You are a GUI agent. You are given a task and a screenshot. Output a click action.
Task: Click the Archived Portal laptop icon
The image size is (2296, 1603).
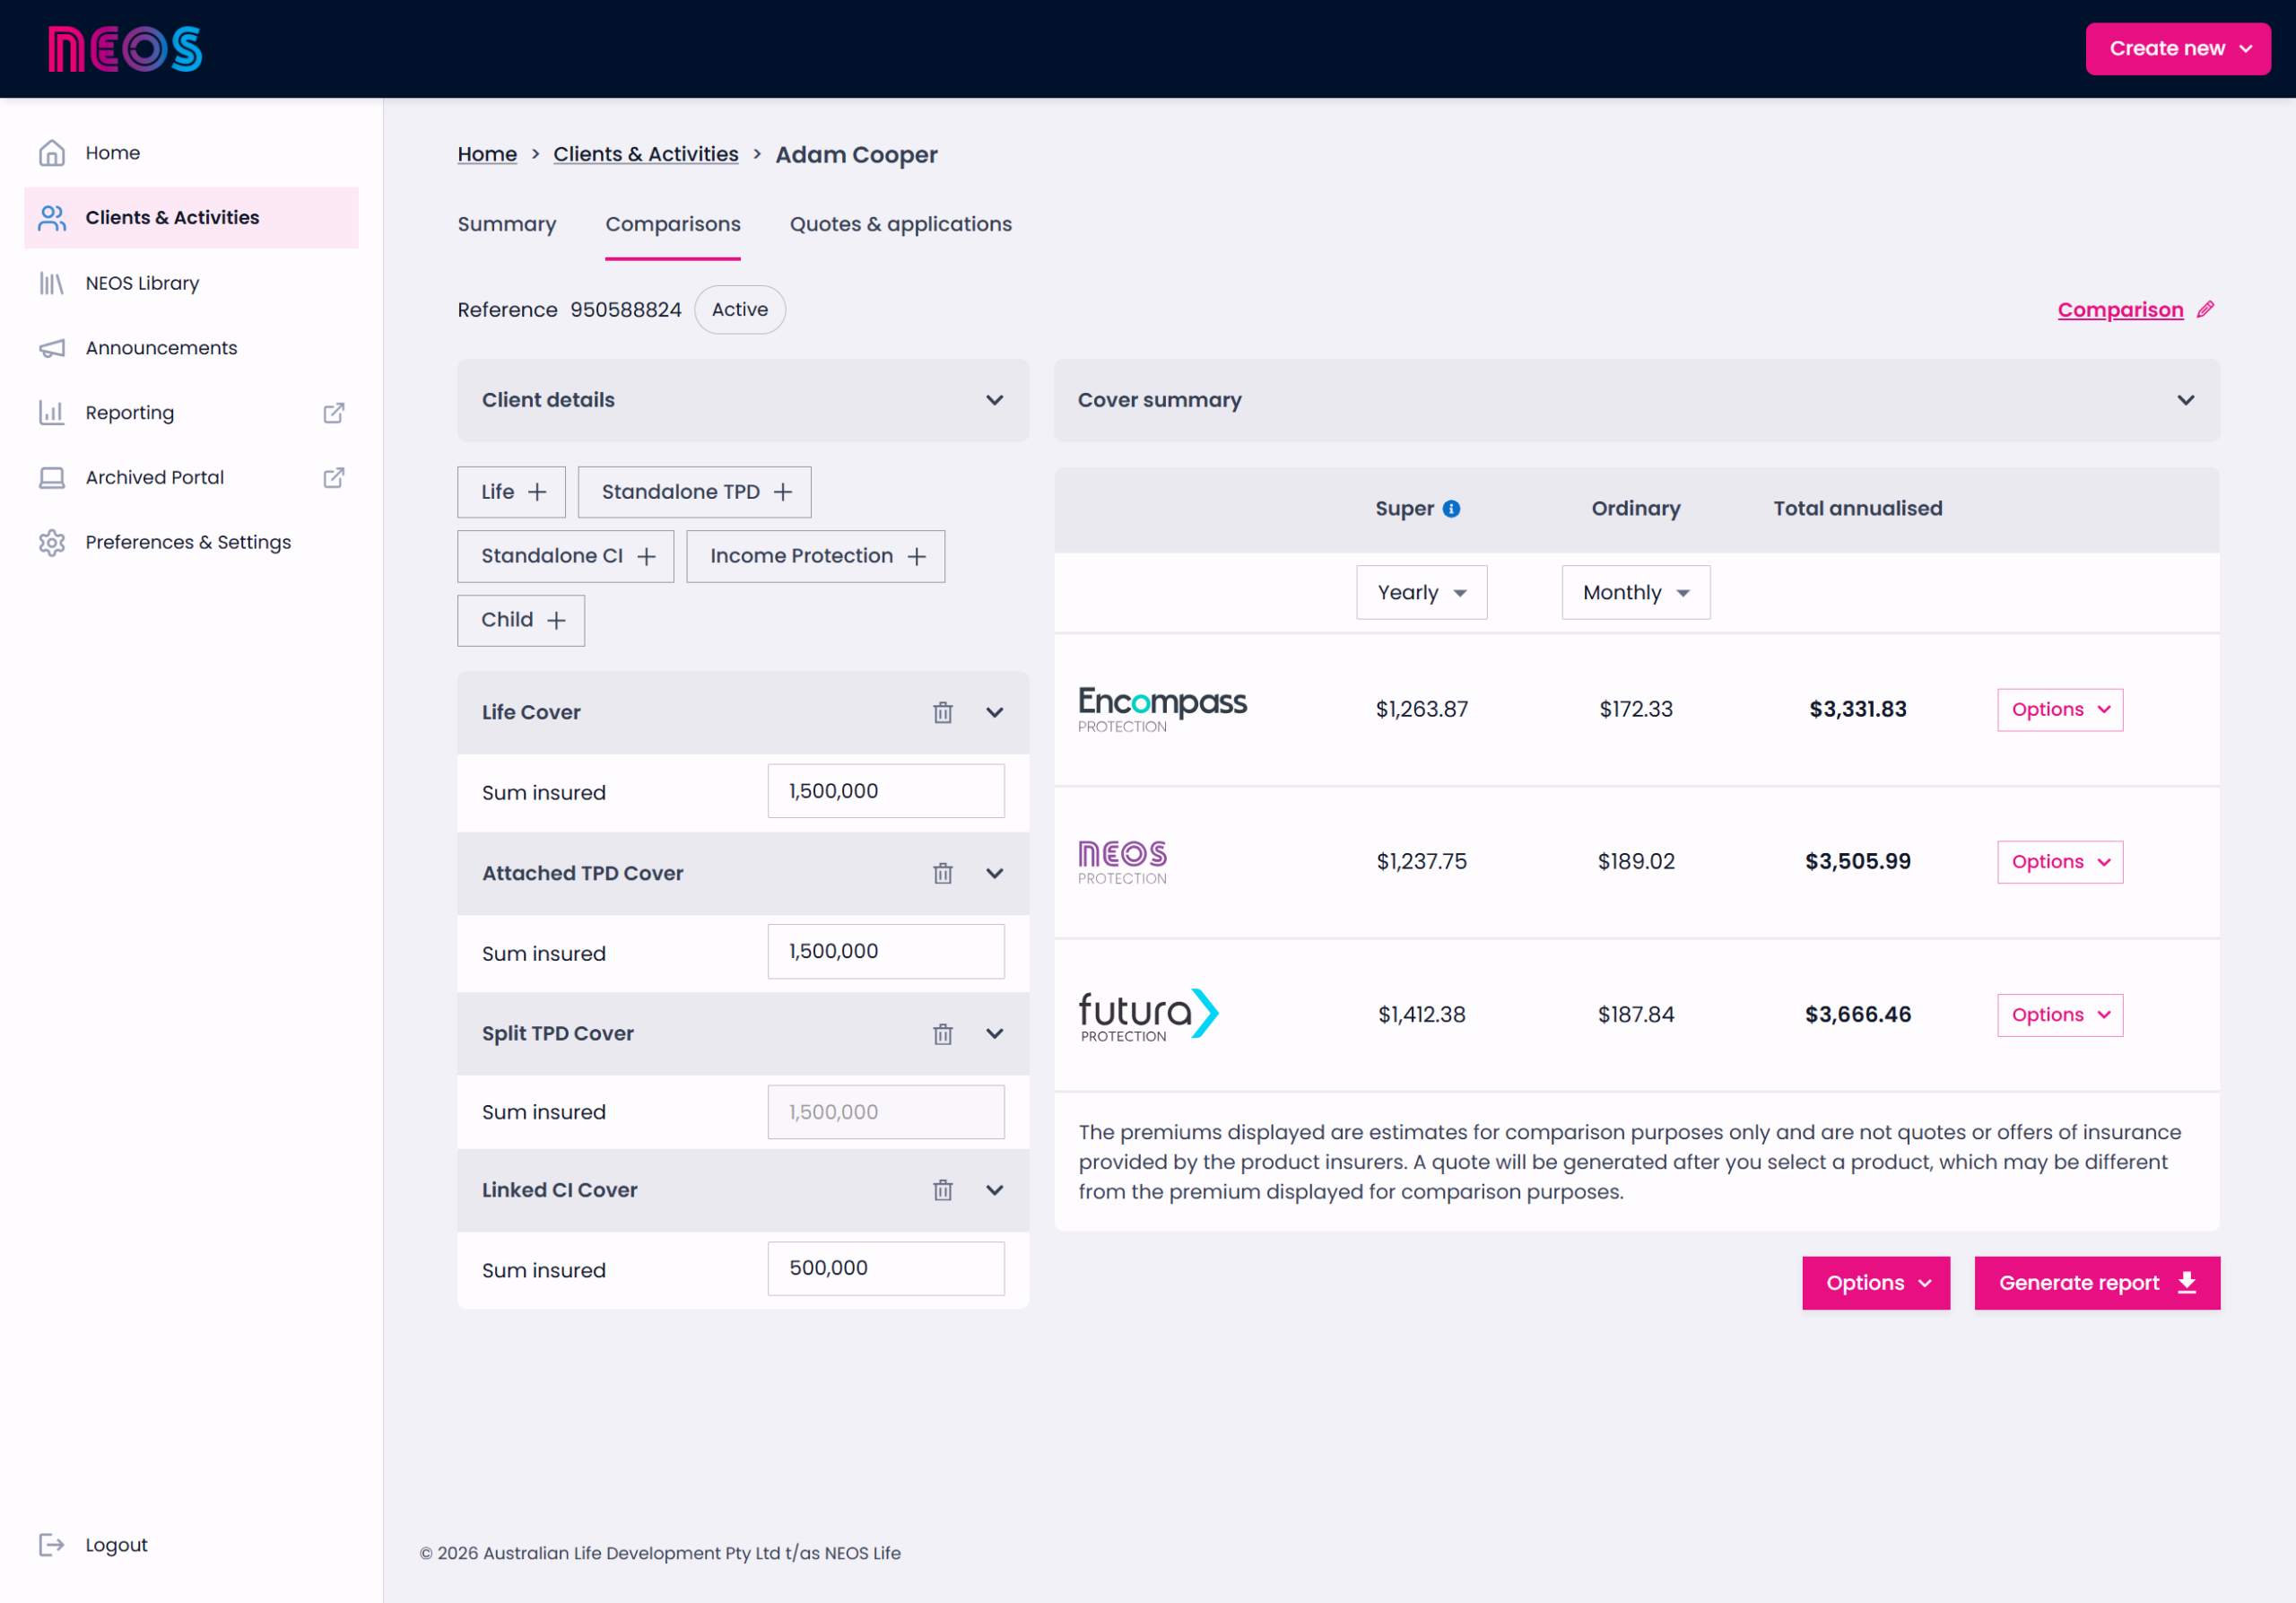(x=52, y=478)
